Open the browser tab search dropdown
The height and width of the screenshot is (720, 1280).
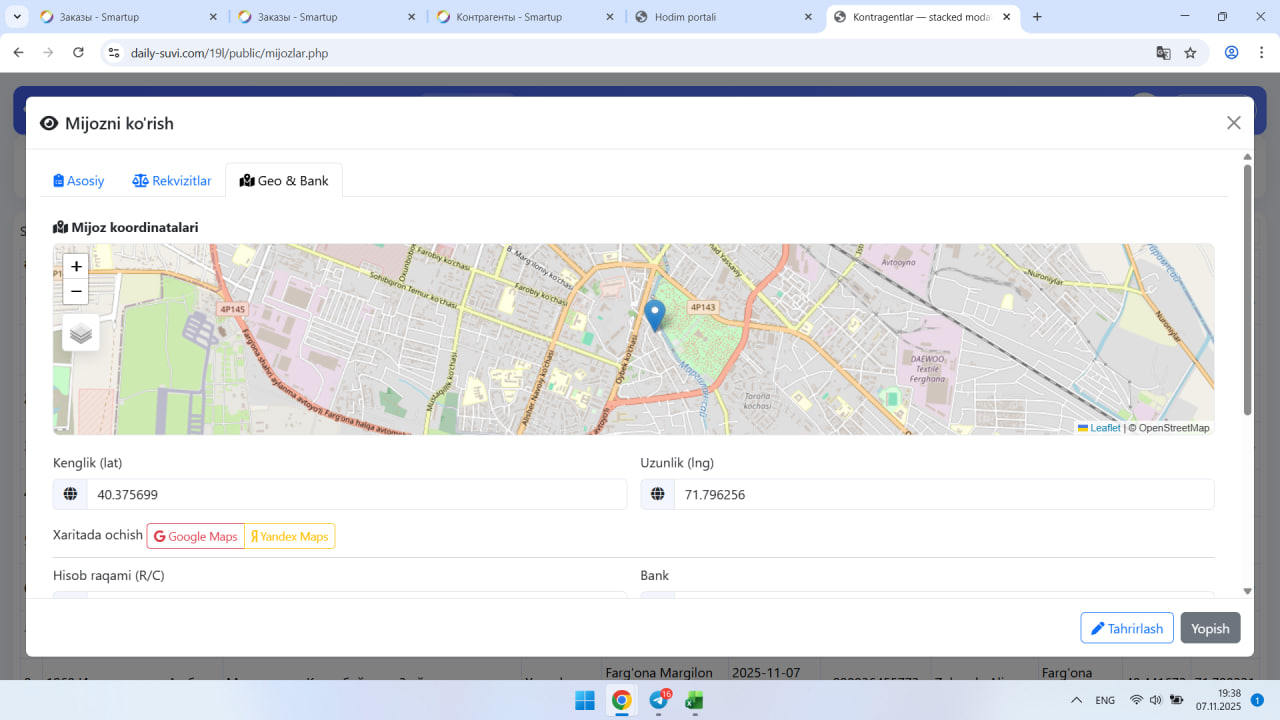tap(17, 17)
